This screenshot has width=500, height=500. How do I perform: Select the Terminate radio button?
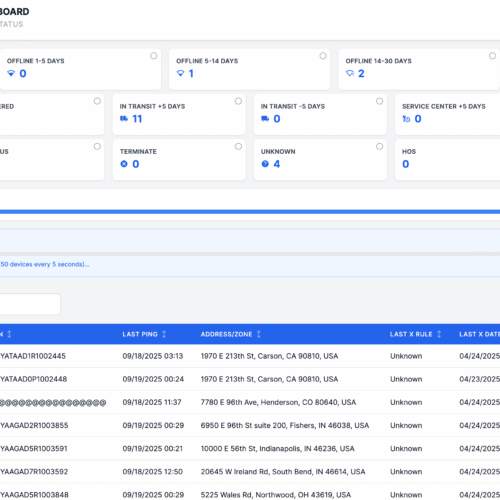click(238, 146)
